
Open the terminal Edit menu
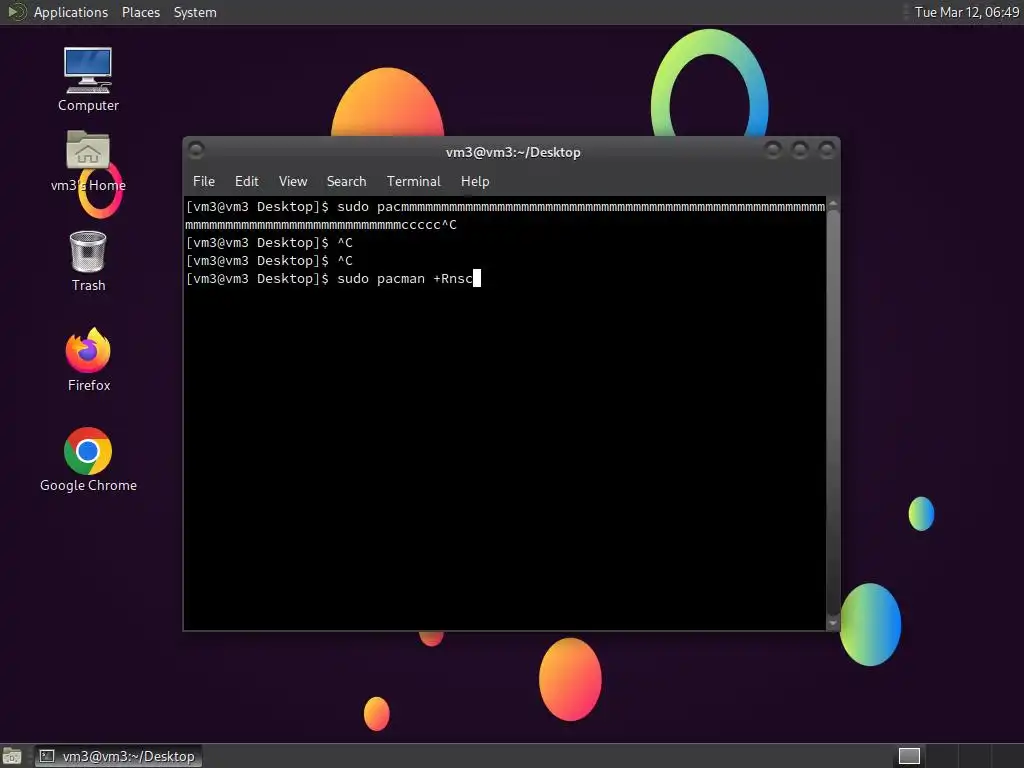247,182
